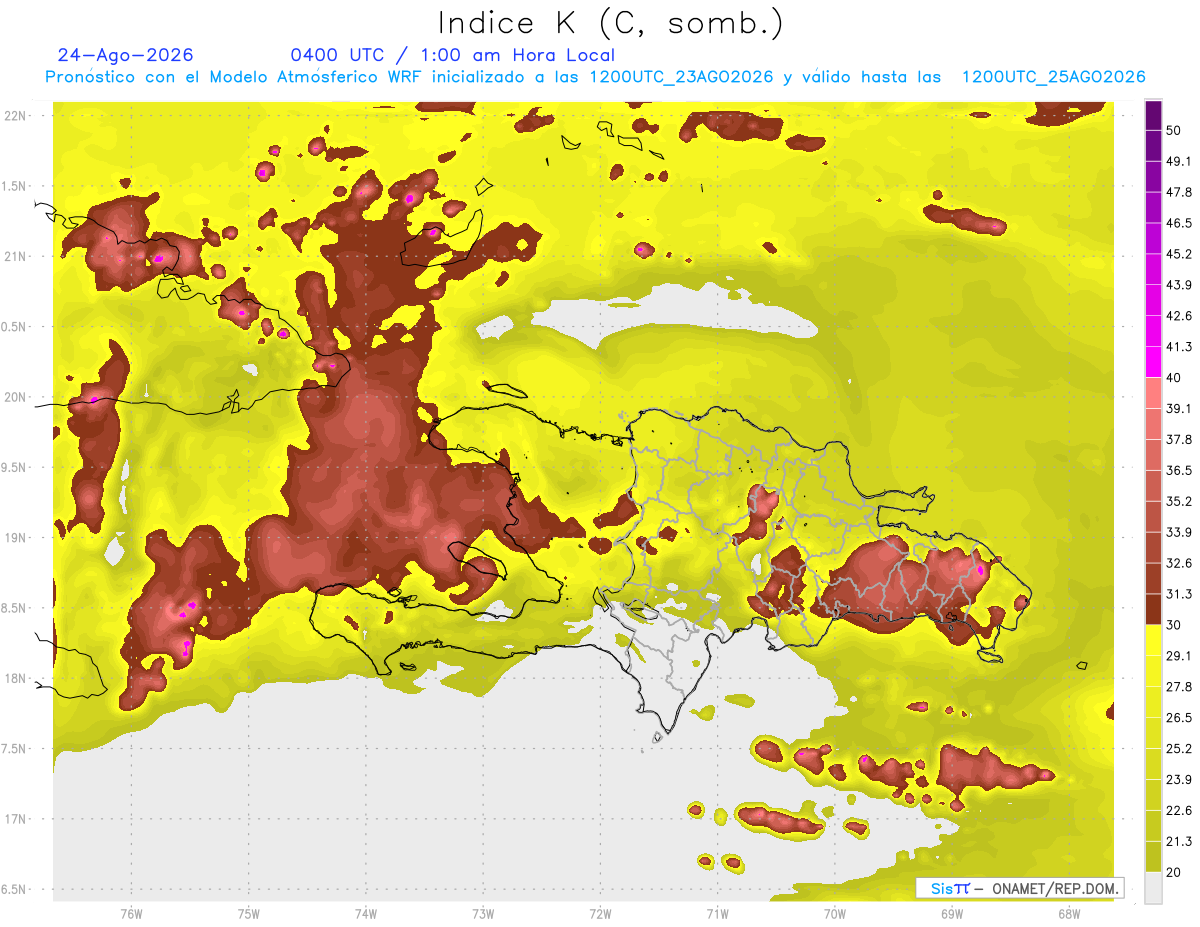Click latitude axis label "20N"
The width and height of the screenshot is (1200, 927).
point(16,397)
